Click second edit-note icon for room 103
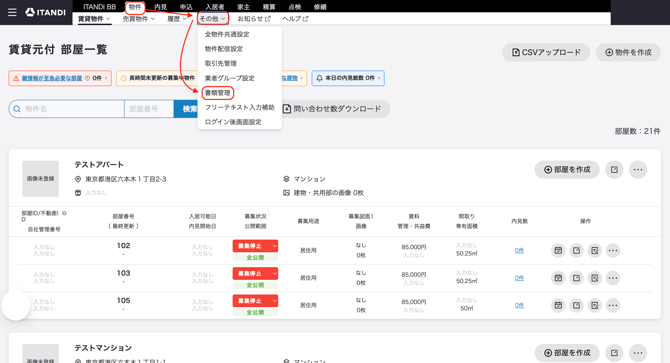670x363 pixels. pos(595,278)
